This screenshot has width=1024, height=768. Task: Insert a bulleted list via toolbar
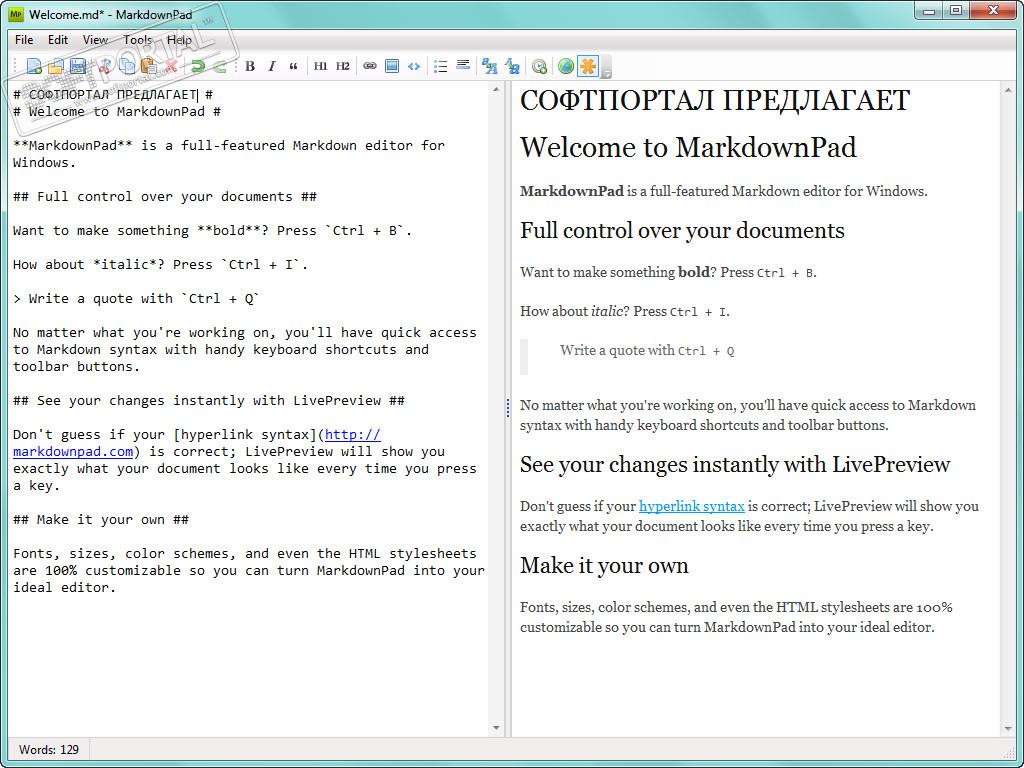(441, 66)
